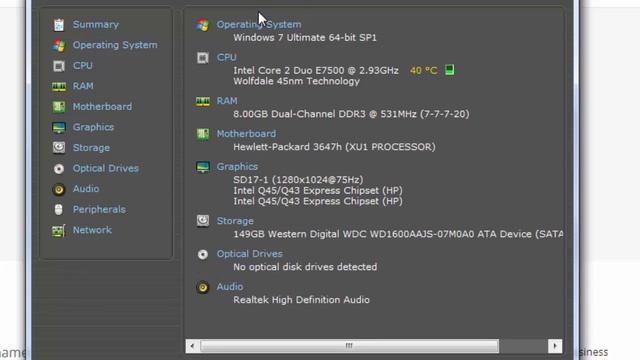Click the Operating System heading link in summary

pos(259,24)
